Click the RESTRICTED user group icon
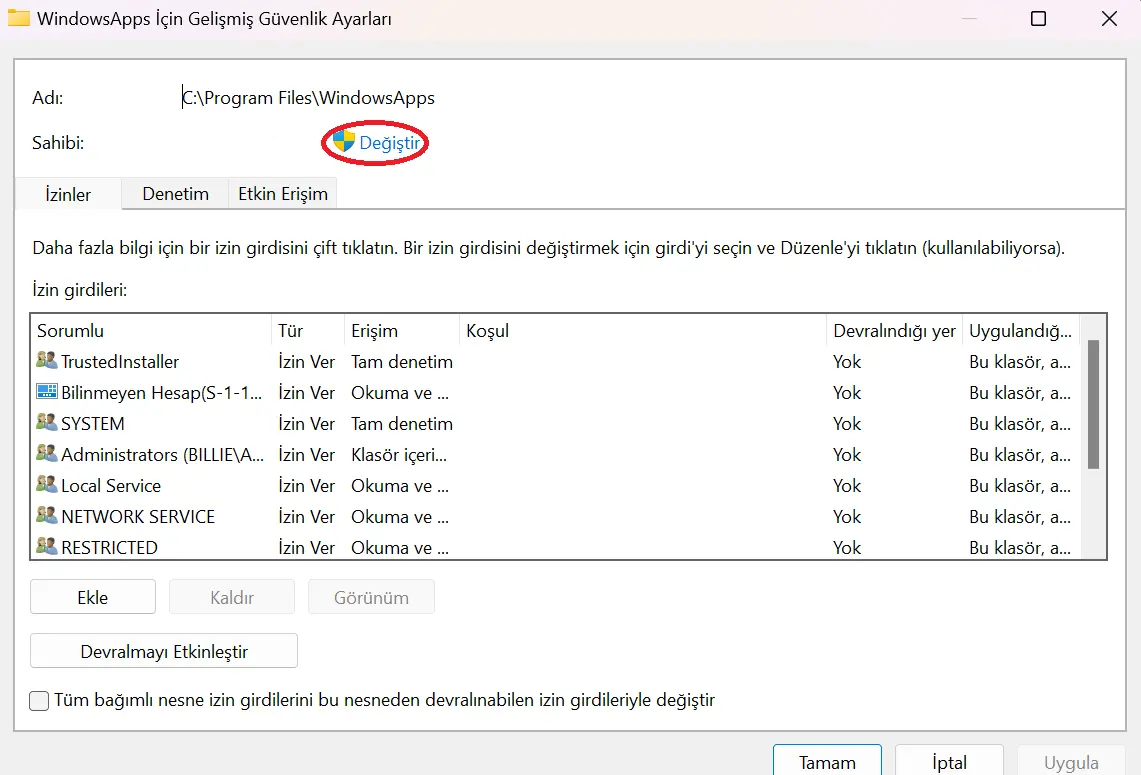The height and width of the screenshot is (775, 1141). pyautogui.click(x=47, y=545)
